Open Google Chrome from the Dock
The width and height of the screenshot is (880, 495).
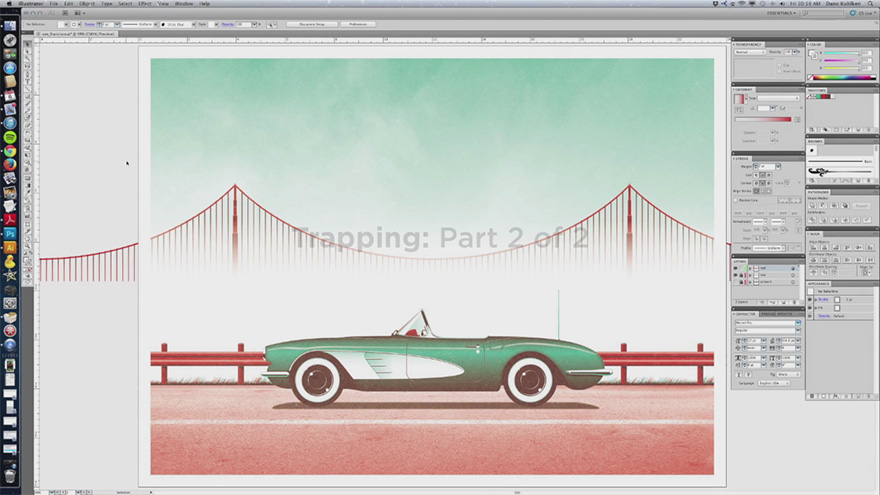point(10,151)
